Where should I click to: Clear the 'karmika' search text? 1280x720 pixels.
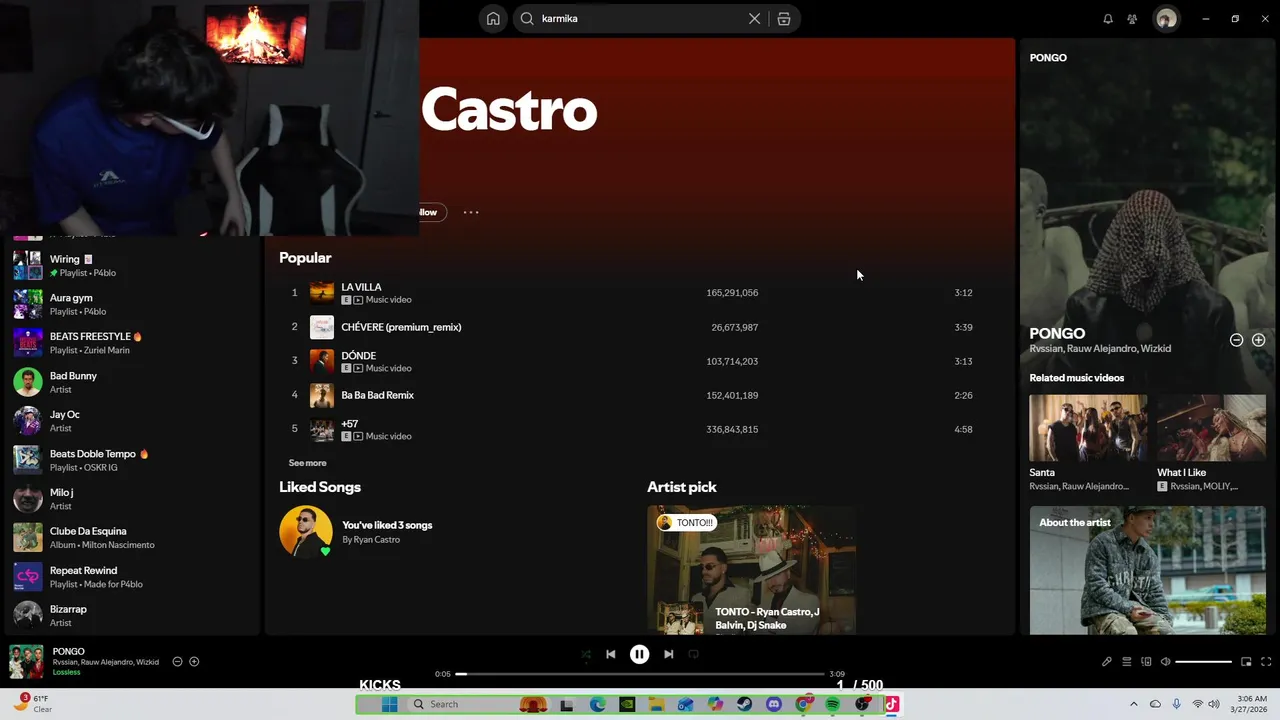[x=754, y=18]
